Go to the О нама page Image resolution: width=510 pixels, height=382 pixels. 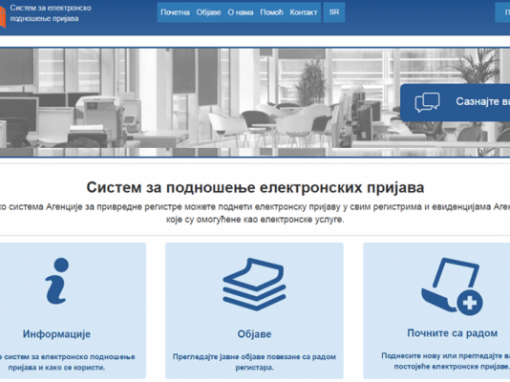[240, 12]
